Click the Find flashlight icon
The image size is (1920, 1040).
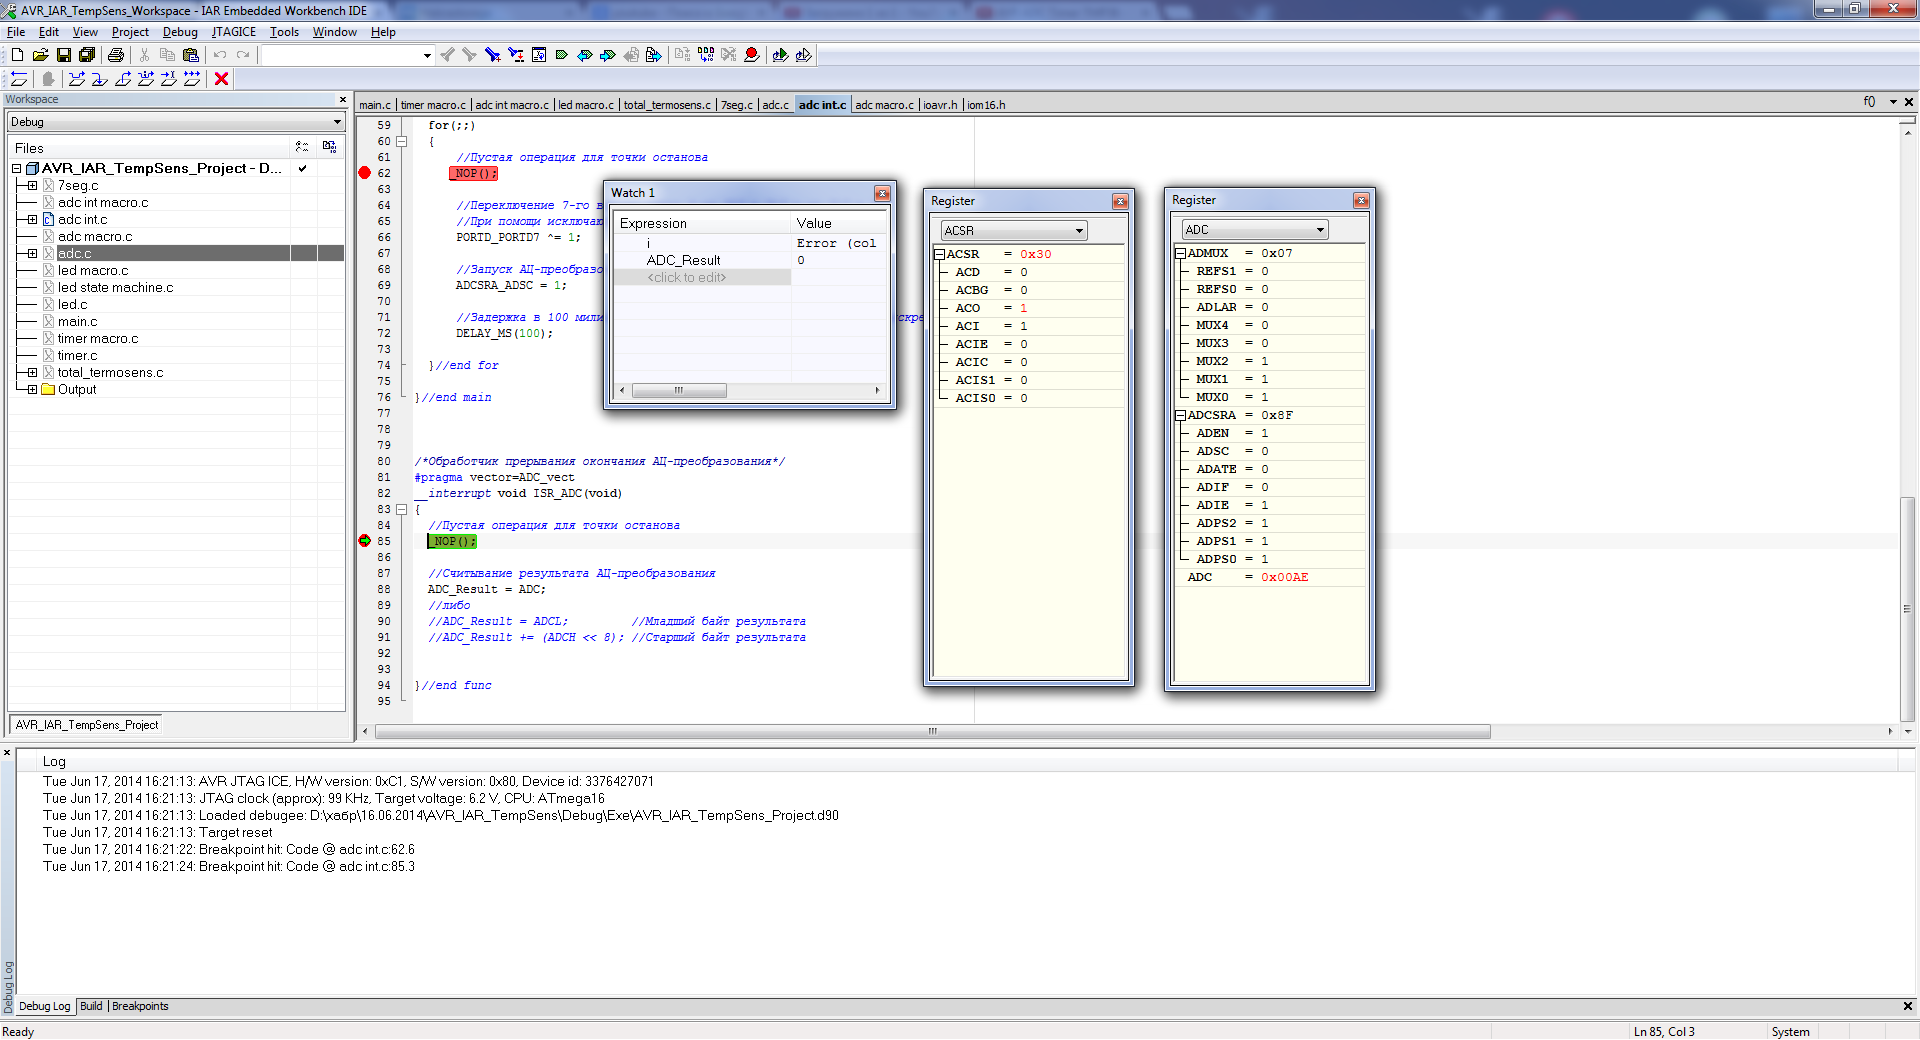click(492, 55)
